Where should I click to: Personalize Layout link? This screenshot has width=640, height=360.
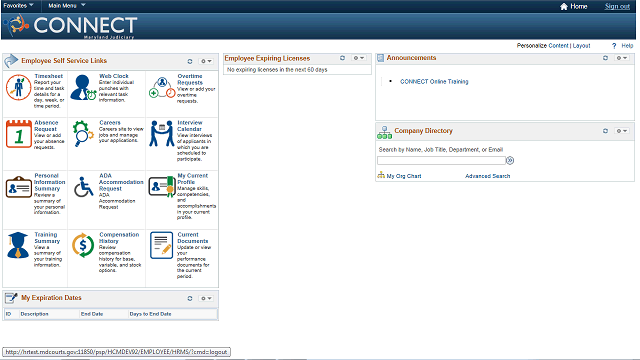pyautogui.click(x=581, y=46)
